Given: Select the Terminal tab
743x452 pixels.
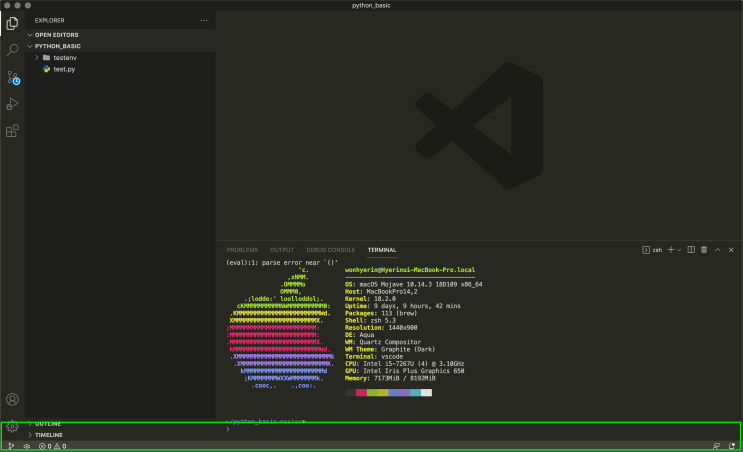Looking at the screenshot, I should (382, 250).
